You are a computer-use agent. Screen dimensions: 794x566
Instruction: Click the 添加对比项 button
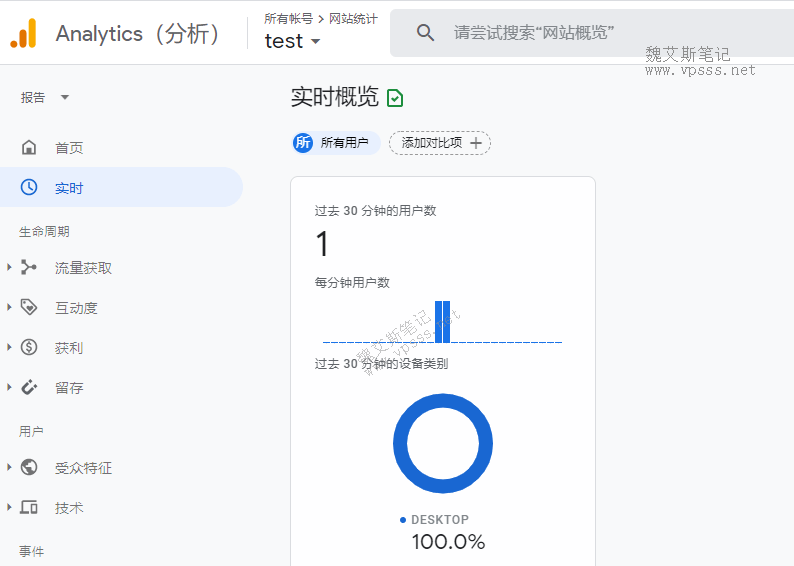[x=440, y=143]
